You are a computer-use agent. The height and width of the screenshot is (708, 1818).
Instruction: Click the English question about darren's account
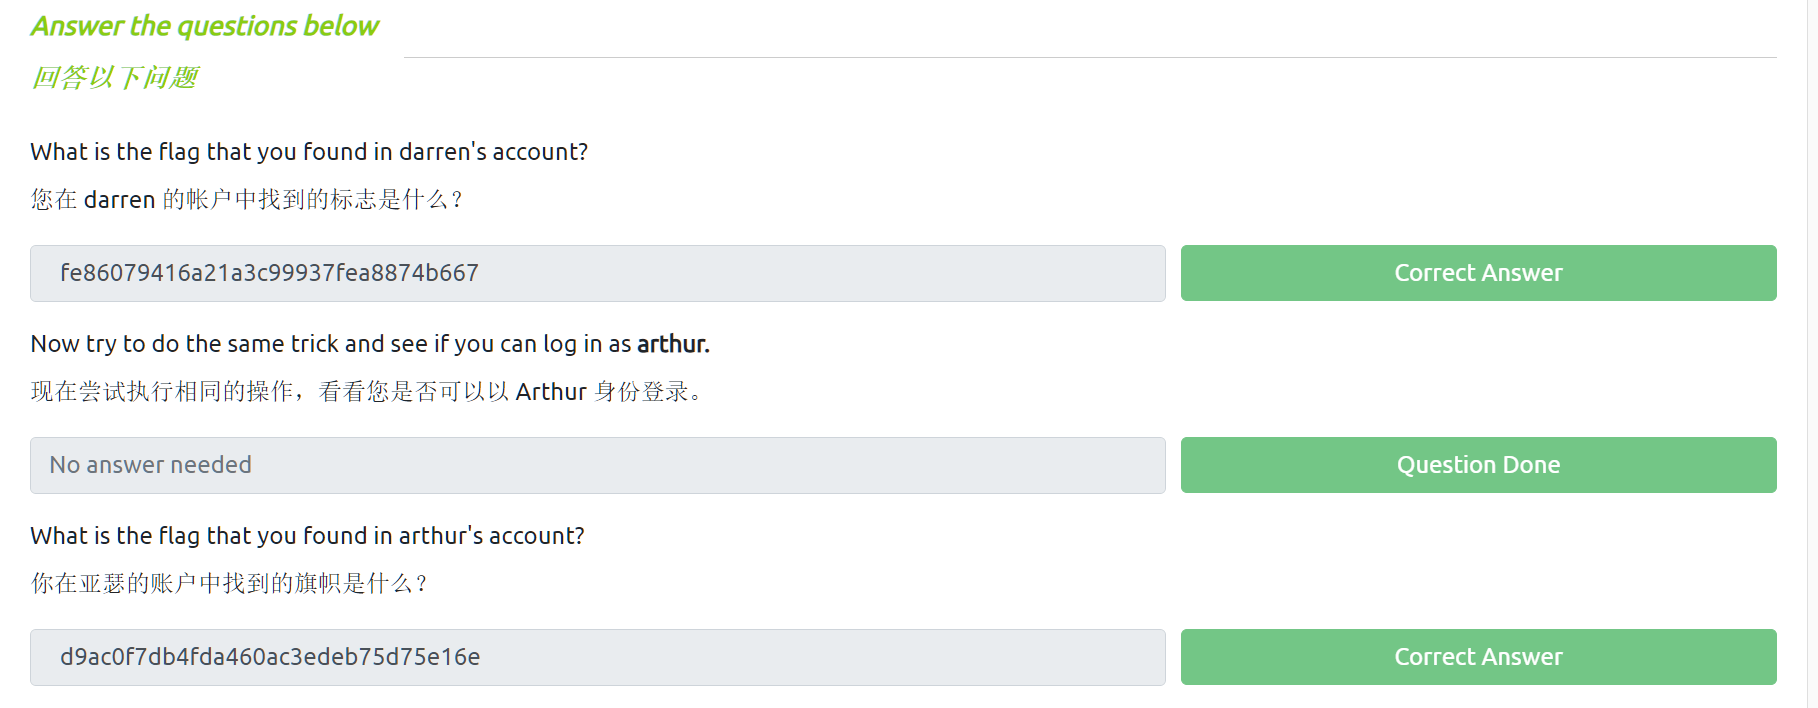[309, 152]
